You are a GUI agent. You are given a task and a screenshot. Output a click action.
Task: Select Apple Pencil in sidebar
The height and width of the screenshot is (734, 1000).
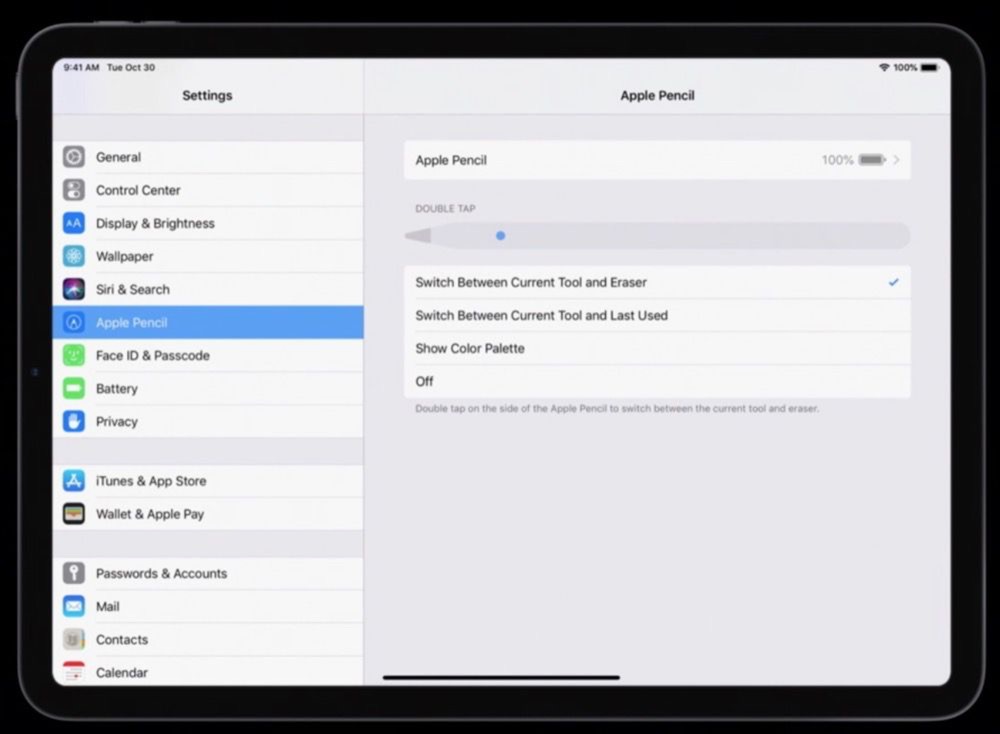point(208,323)
